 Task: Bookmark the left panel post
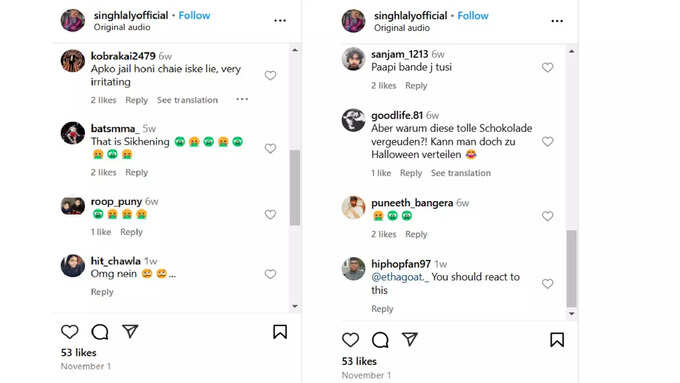point(280,332)
